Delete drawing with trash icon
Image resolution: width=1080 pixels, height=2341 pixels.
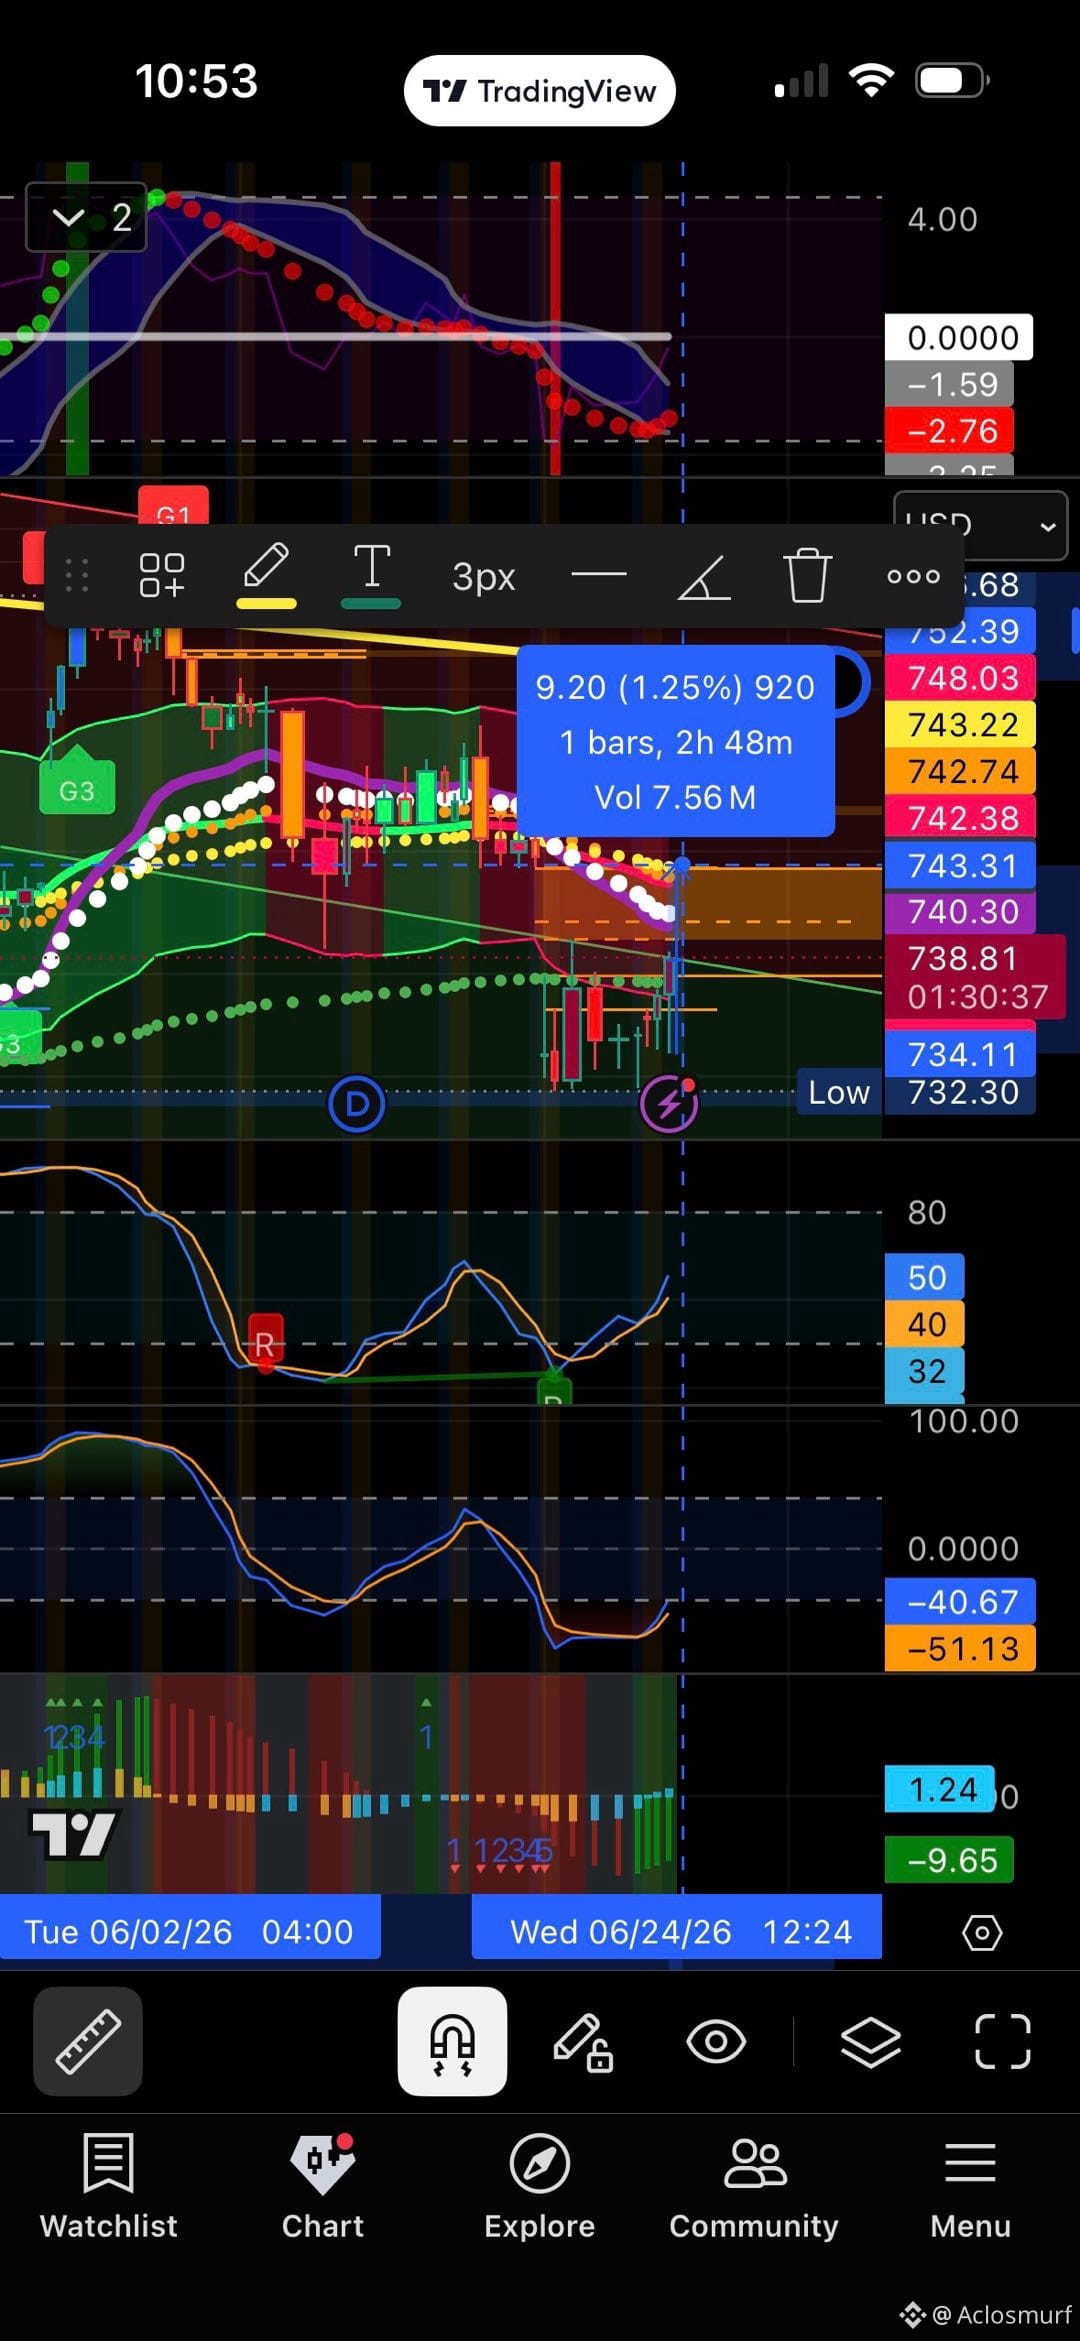[x=808, y=575]
